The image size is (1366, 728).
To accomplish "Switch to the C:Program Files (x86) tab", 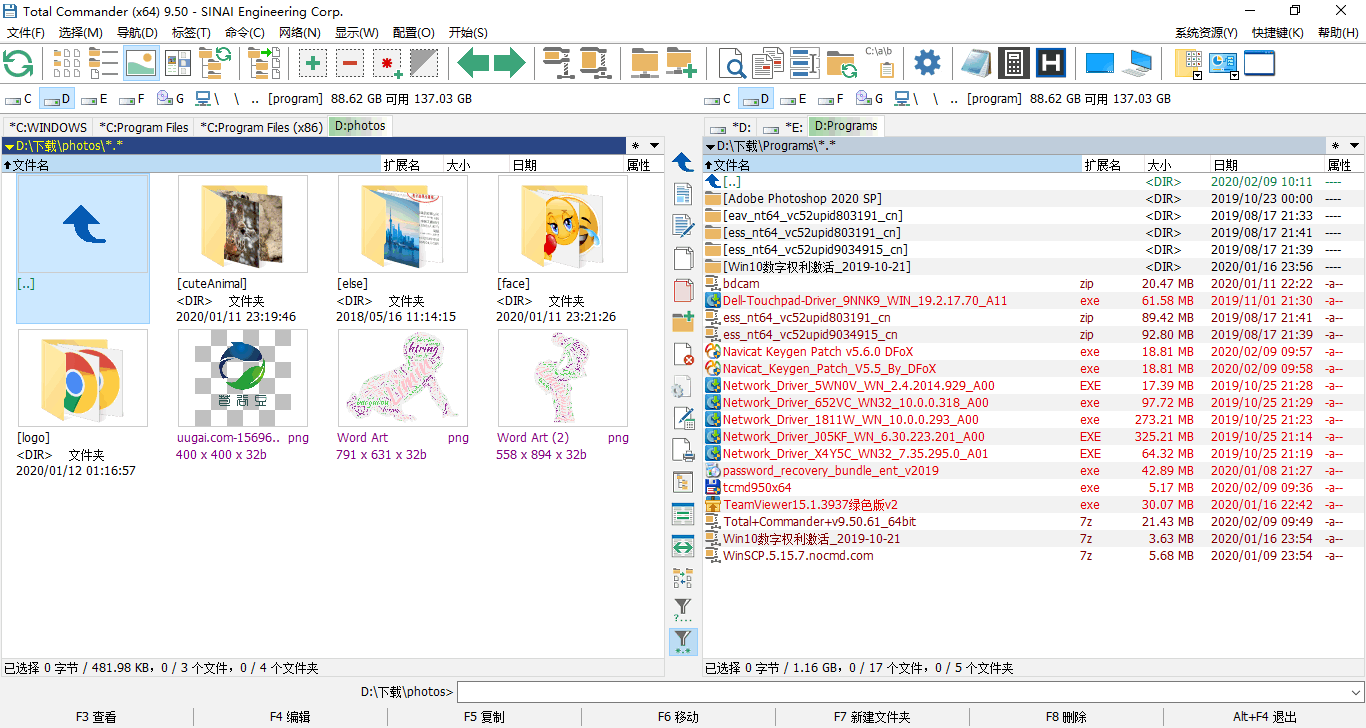I will (x=261, y=127).
